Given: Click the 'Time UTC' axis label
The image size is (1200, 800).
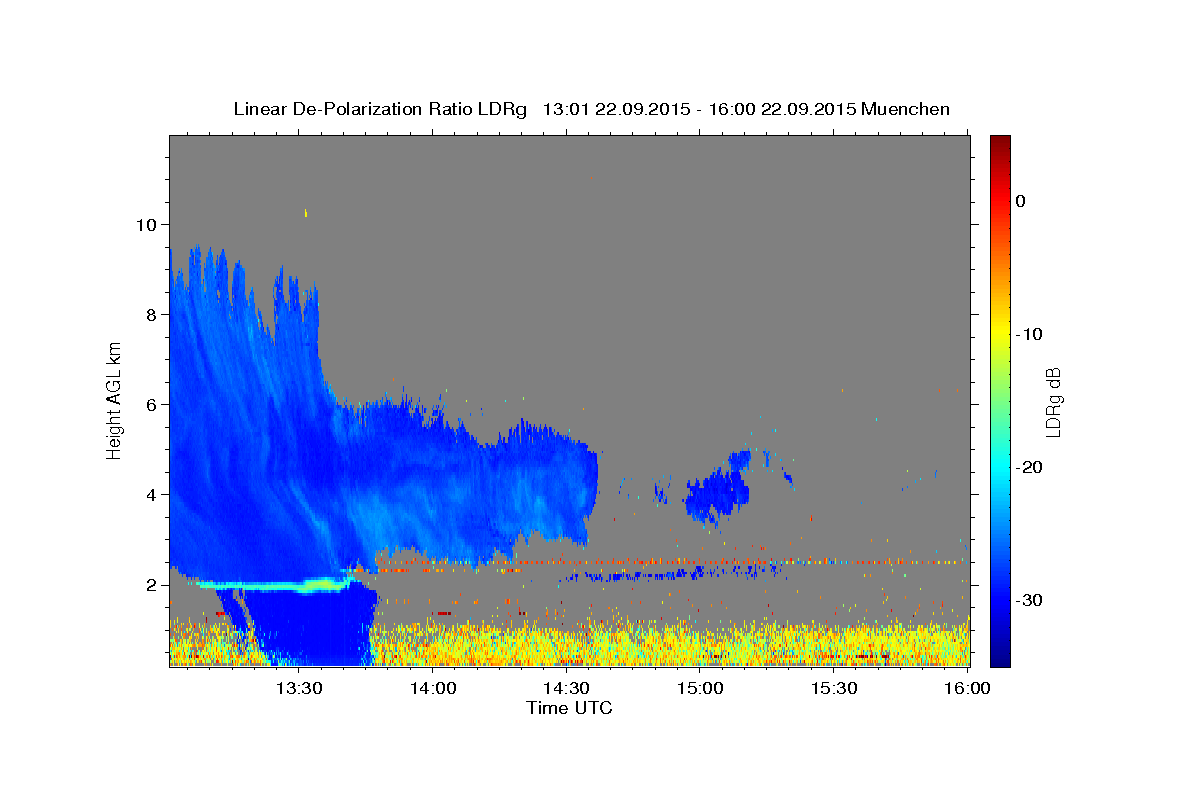Looking at the screenshot, I should [x=569, y=709].
